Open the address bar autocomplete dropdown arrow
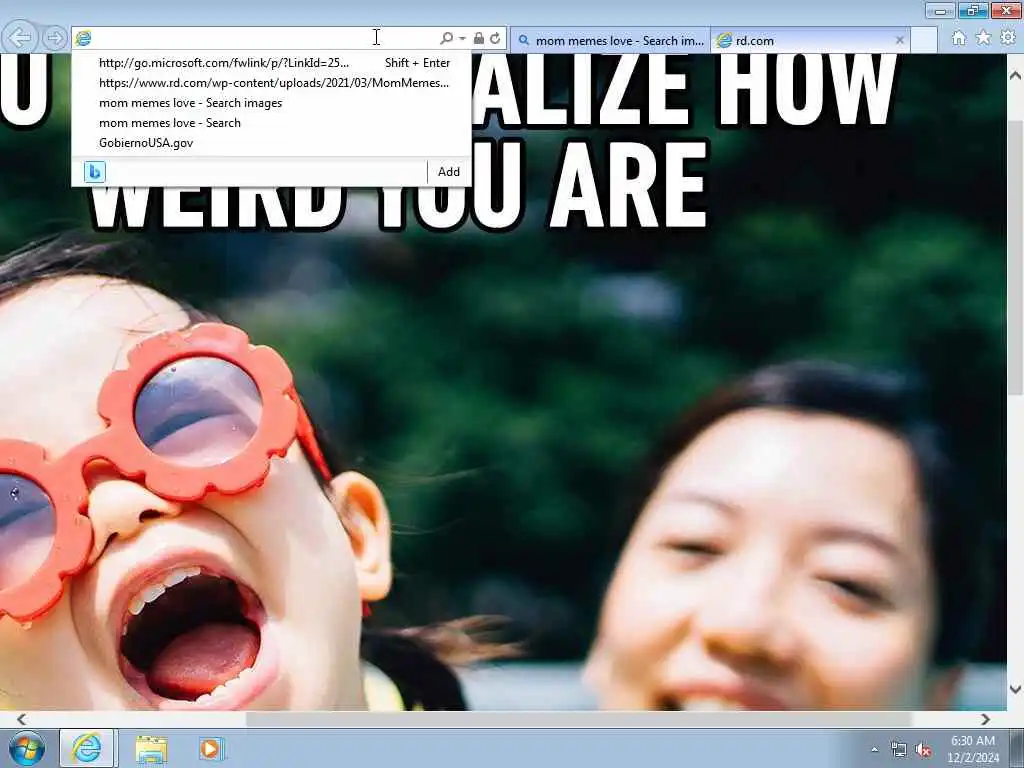The width and height of the screenshot is (1024, 768). pyautogui.click(x=462, y=39)
